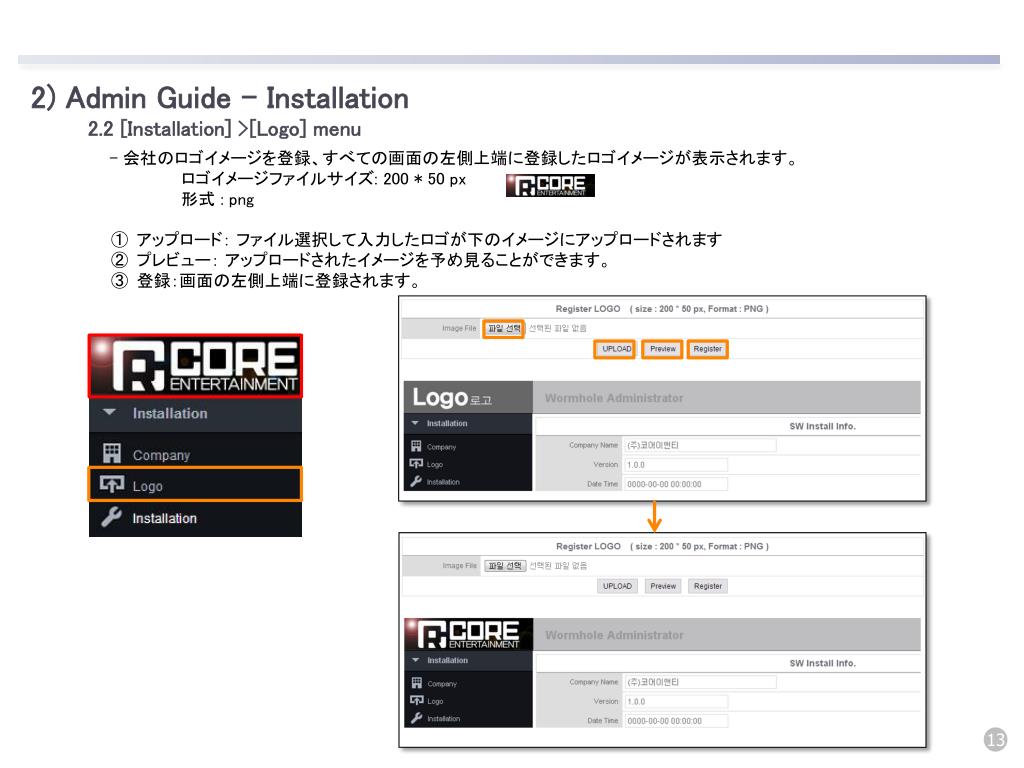
Task: Collapse Installation header arrow in large sidebar
Action: (109, 412)
